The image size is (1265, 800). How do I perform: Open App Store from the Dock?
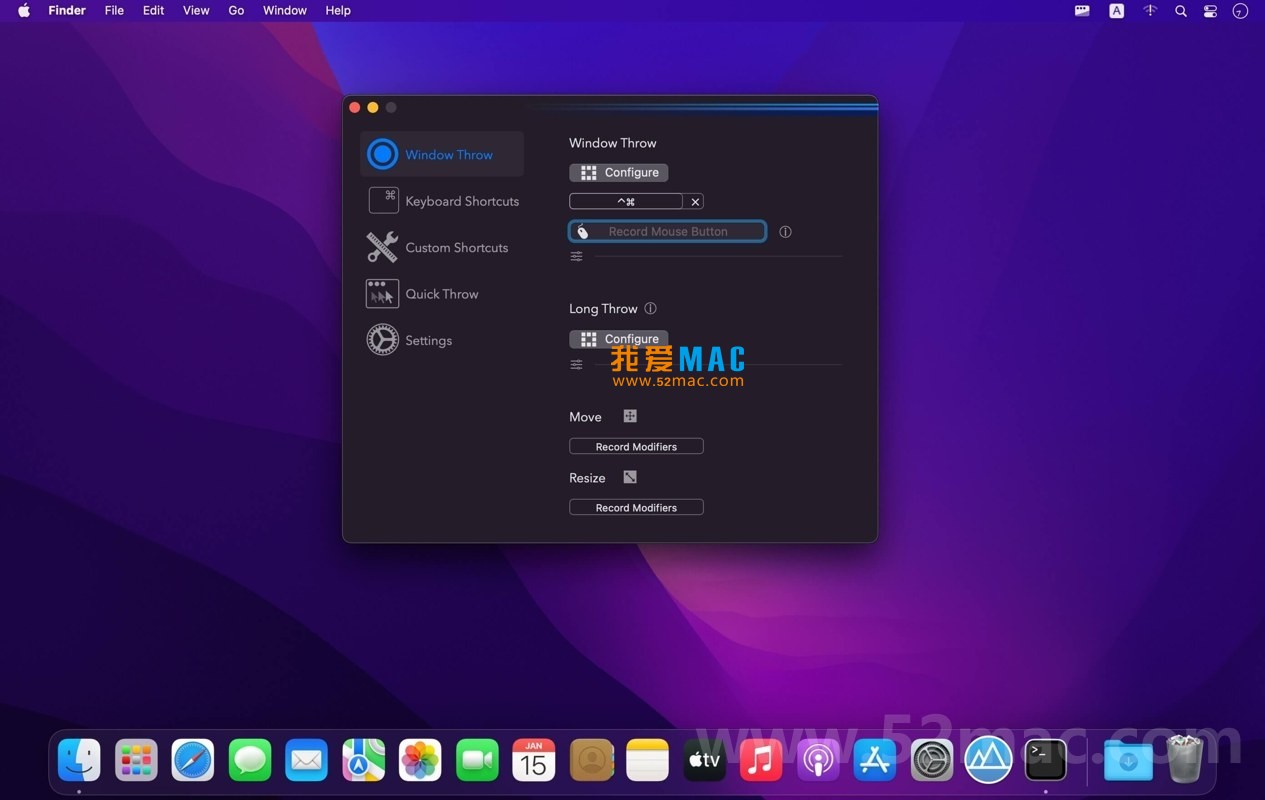click(875, 761)
